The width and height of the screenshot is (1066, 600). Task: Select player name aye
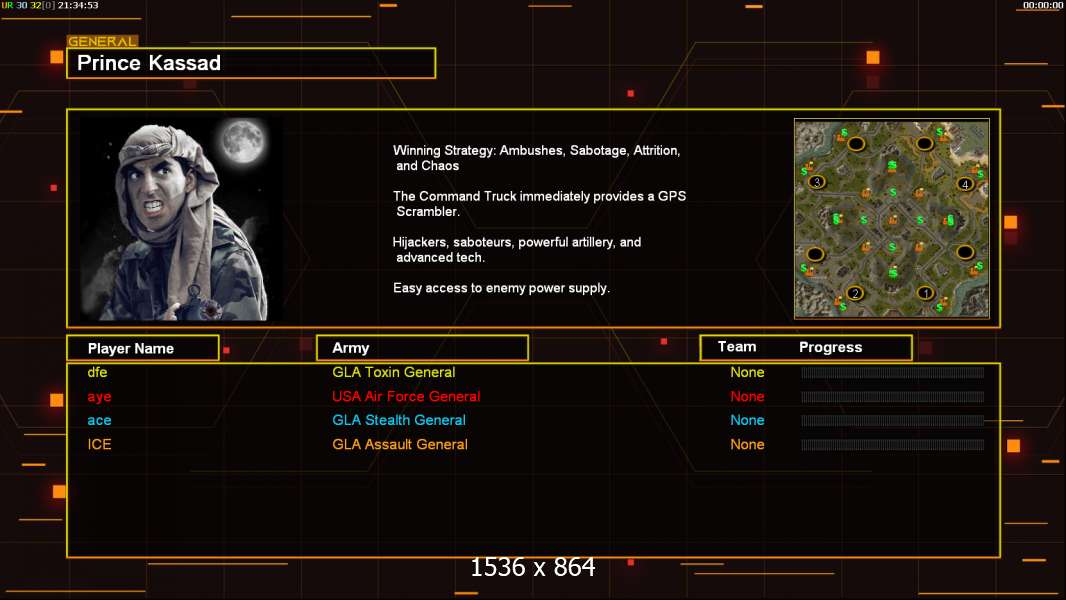pyautogui.click(x=99, y=397)
